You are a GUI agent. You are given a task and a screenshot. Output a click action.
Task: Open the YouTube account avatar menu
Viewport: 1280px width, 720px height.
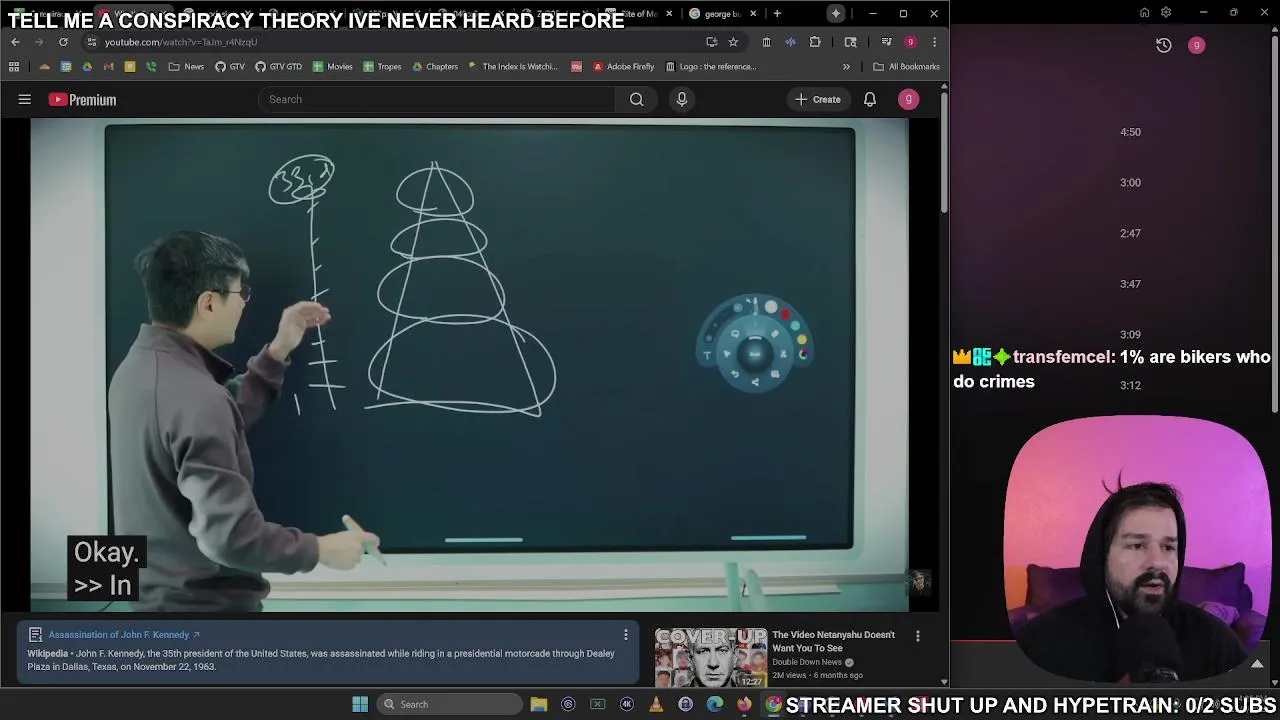(908, 99)
